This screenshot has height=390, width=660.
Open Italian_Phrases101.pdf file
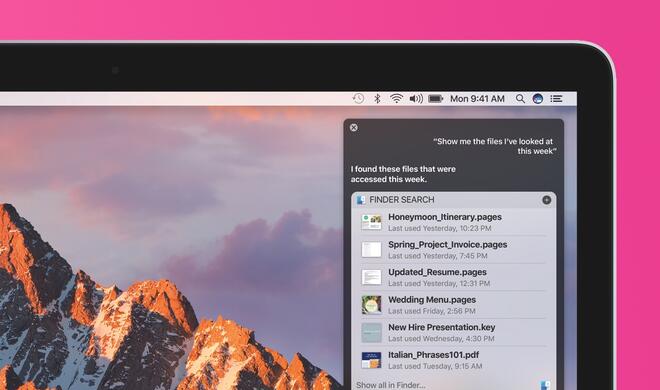(x=453, y=360)
